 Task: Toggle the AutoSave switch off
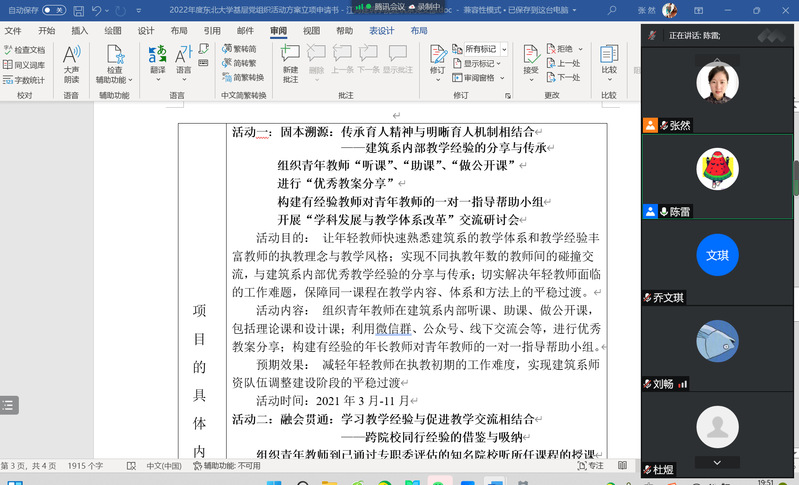pyautogui.click(x=54, y=11)
